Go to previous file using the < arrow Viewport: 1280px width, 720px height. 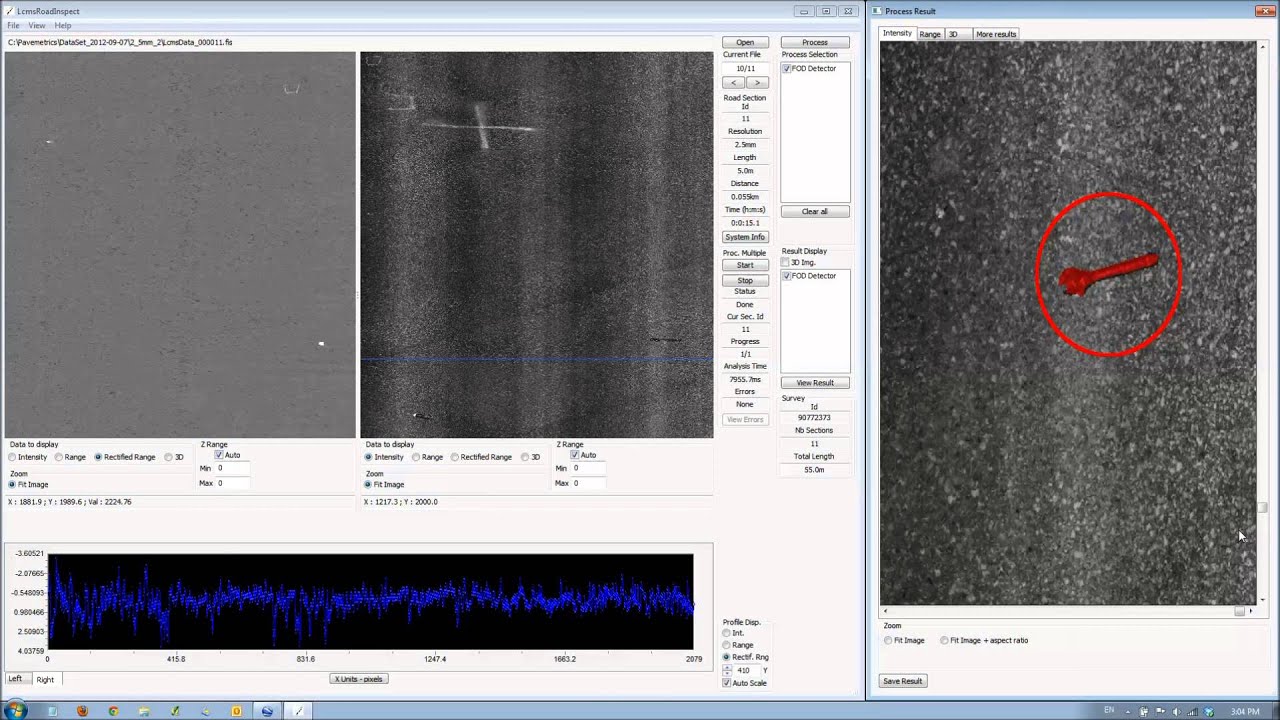tap(734, 83)
